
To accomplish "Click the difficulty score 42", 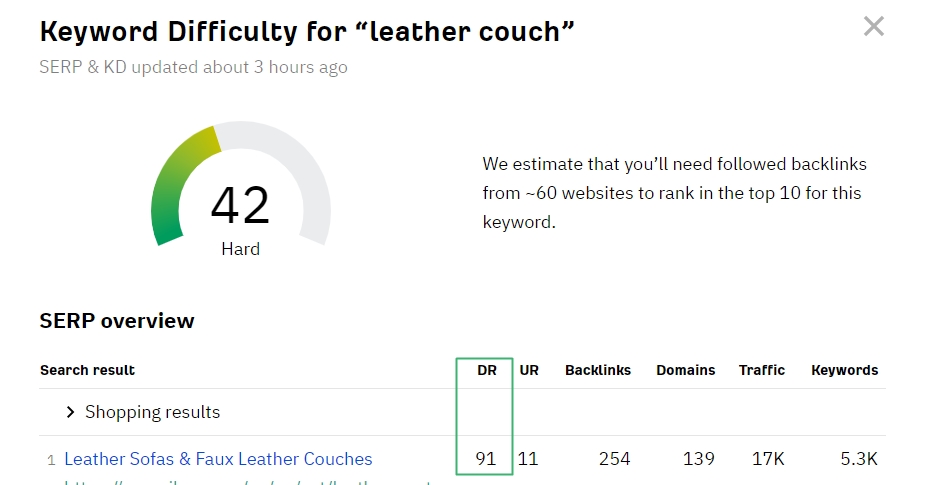I will (x=240, y=205).
